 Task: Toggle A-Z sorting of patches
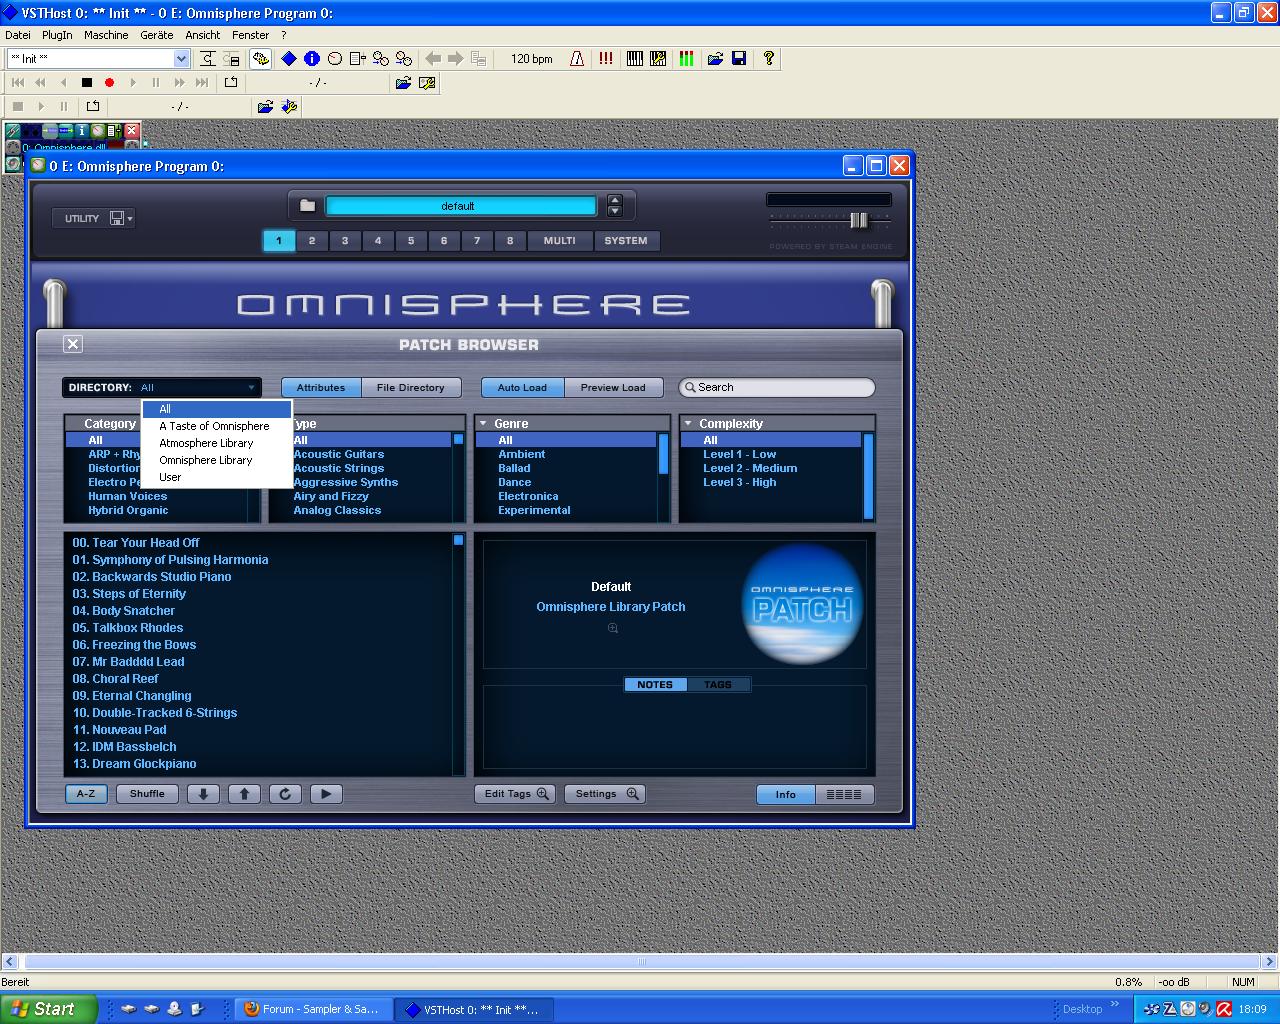click(x=86, y=794)
